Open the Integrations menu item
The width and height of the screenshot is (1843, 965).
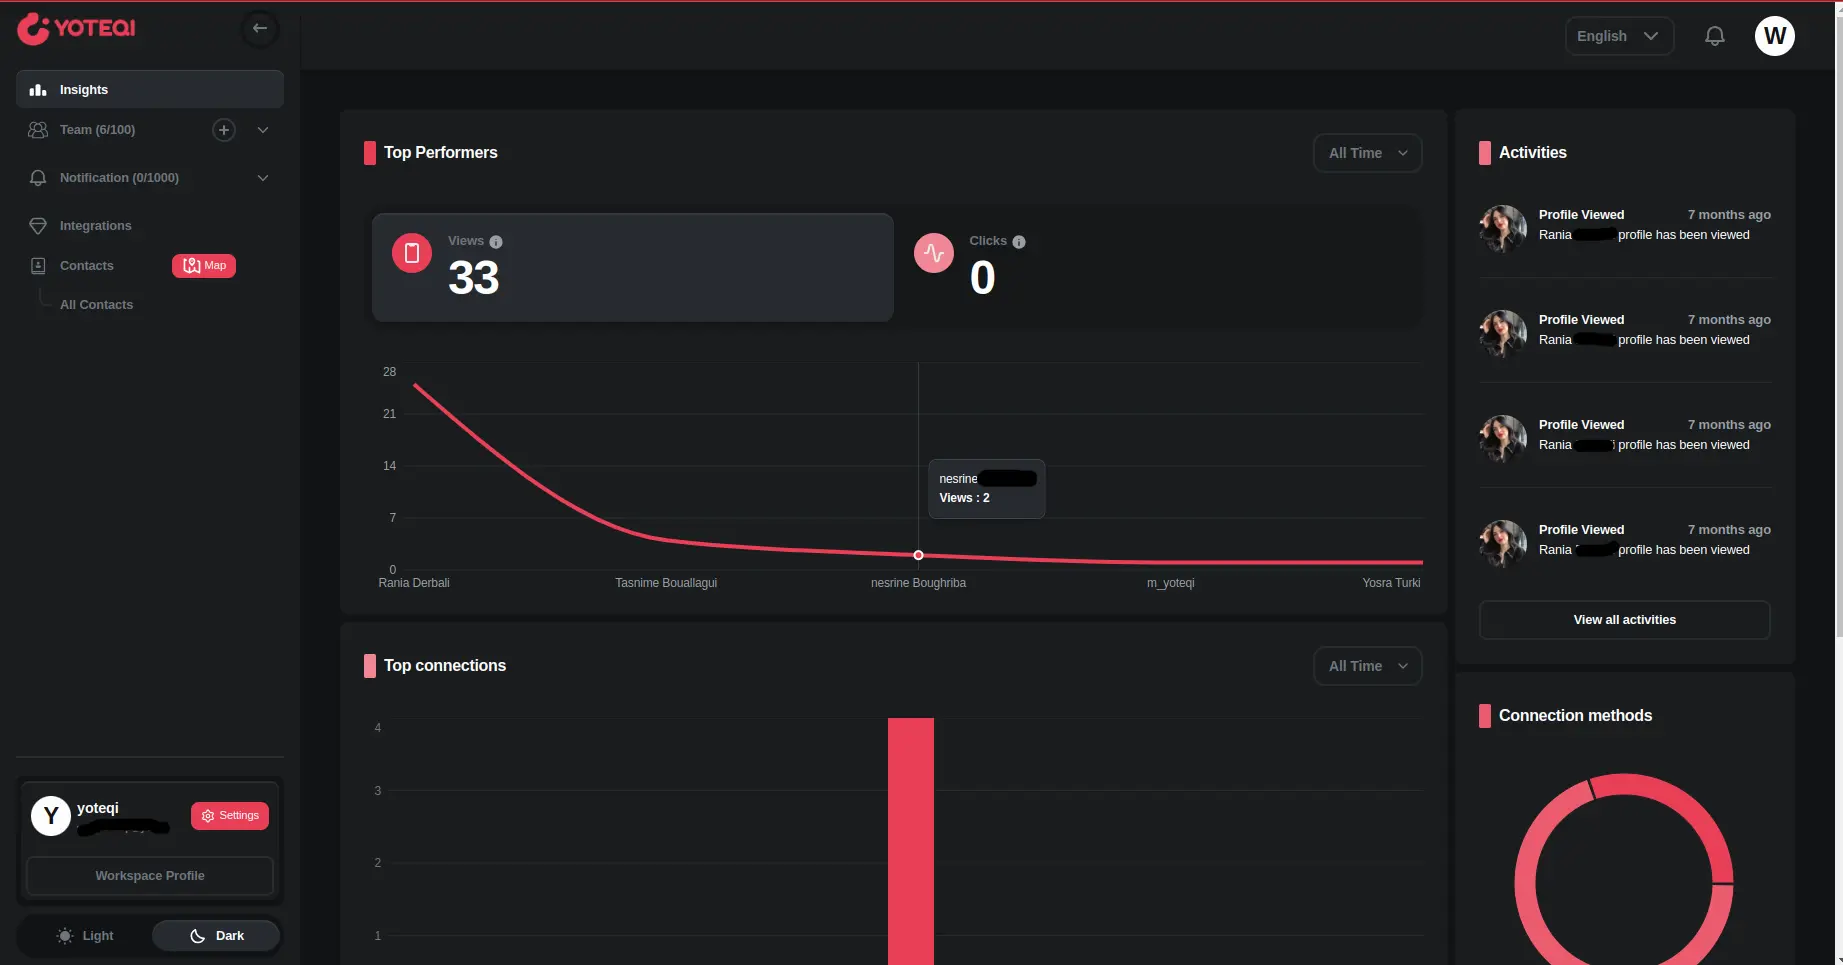coord(95,226)
